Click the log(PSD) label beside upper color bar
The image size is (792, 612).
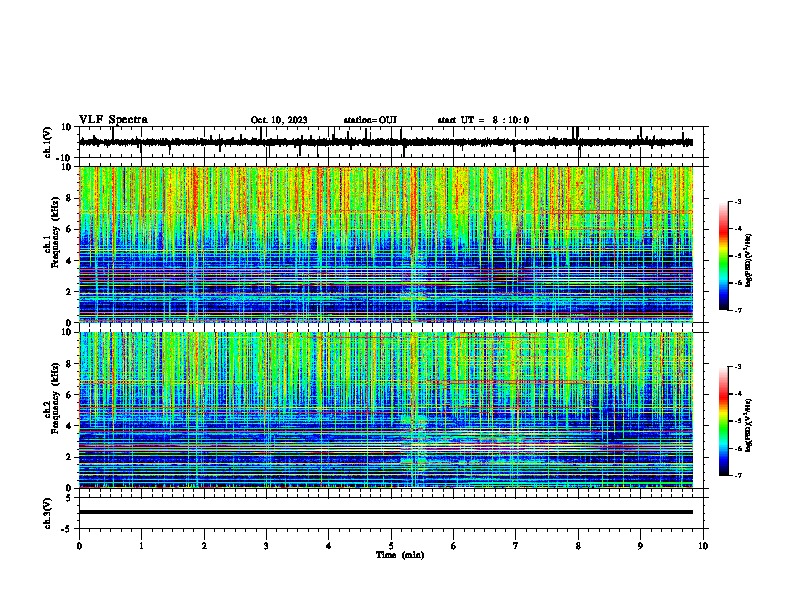749,261
